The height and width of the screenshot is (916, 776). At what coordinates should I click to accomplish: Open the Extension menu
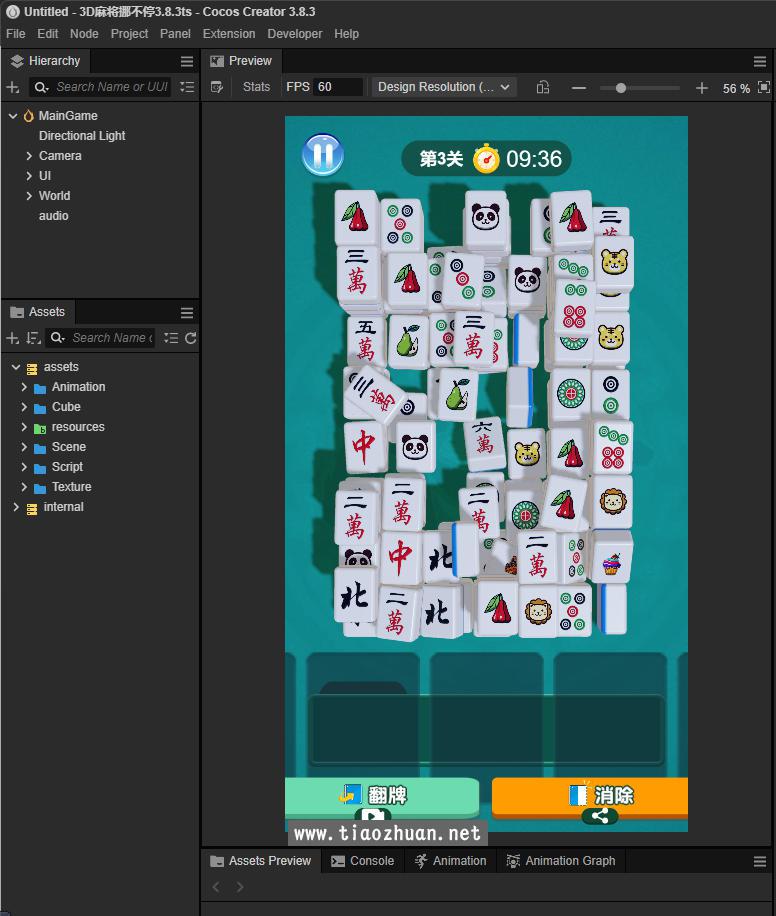pos(229,34)
